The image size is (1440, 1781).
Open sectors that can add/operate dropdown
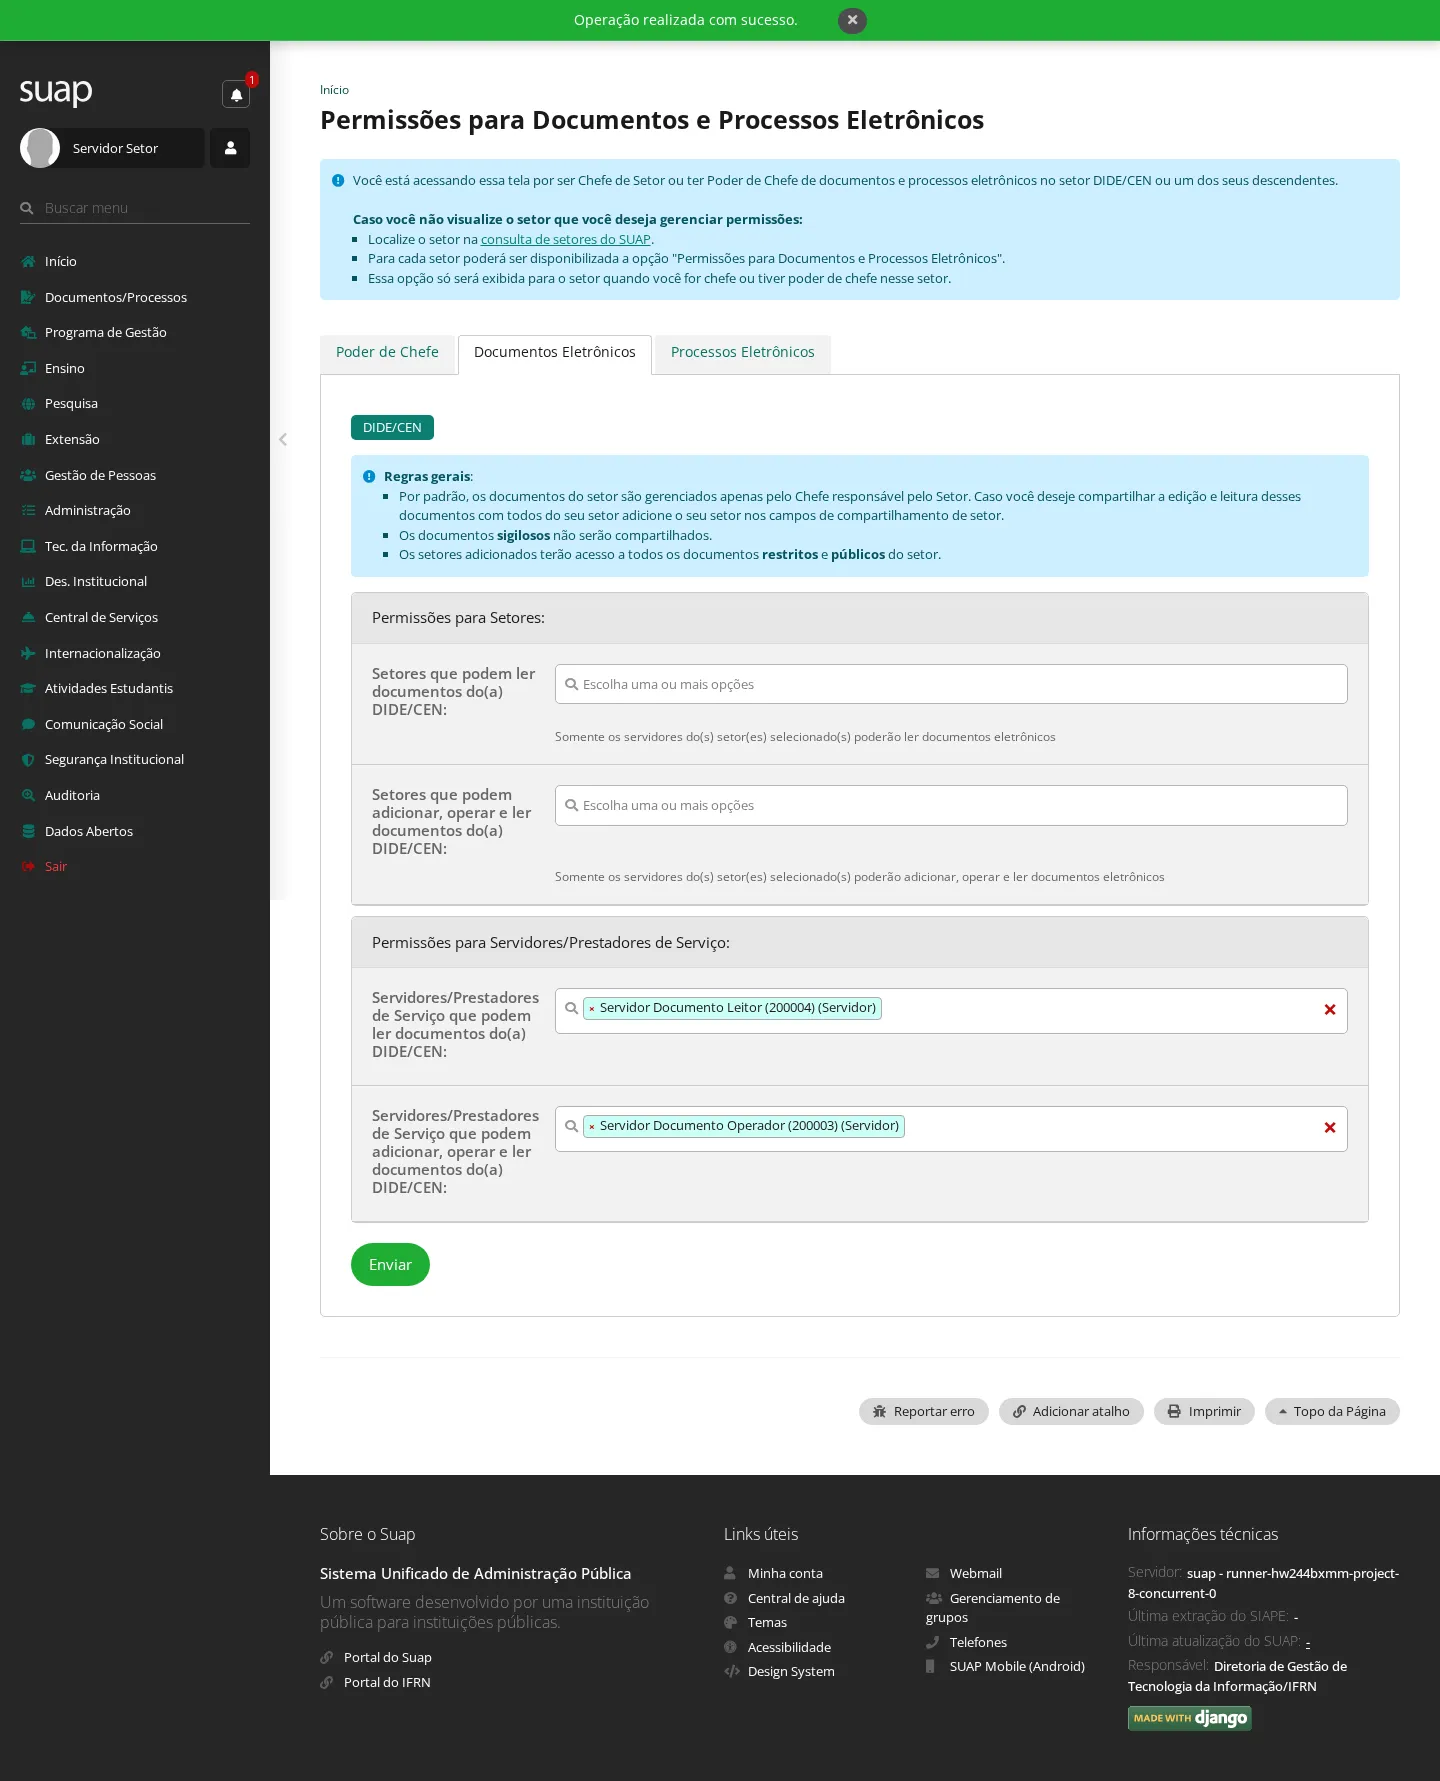click(951, 805)
